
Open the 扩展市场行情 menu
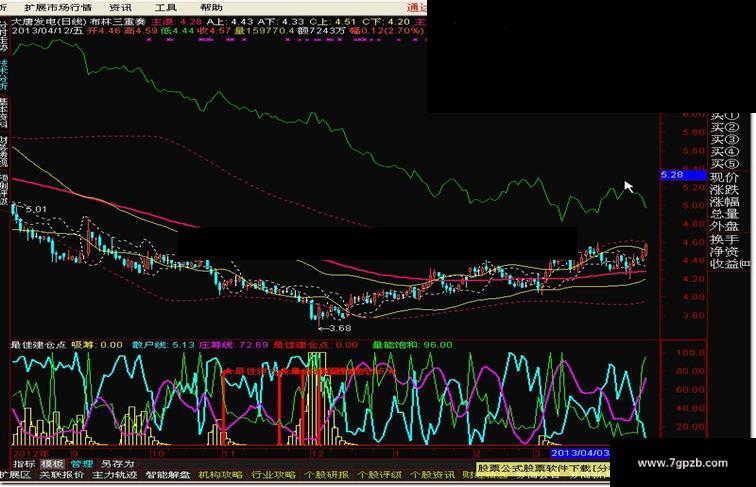(x=58, y=8)
